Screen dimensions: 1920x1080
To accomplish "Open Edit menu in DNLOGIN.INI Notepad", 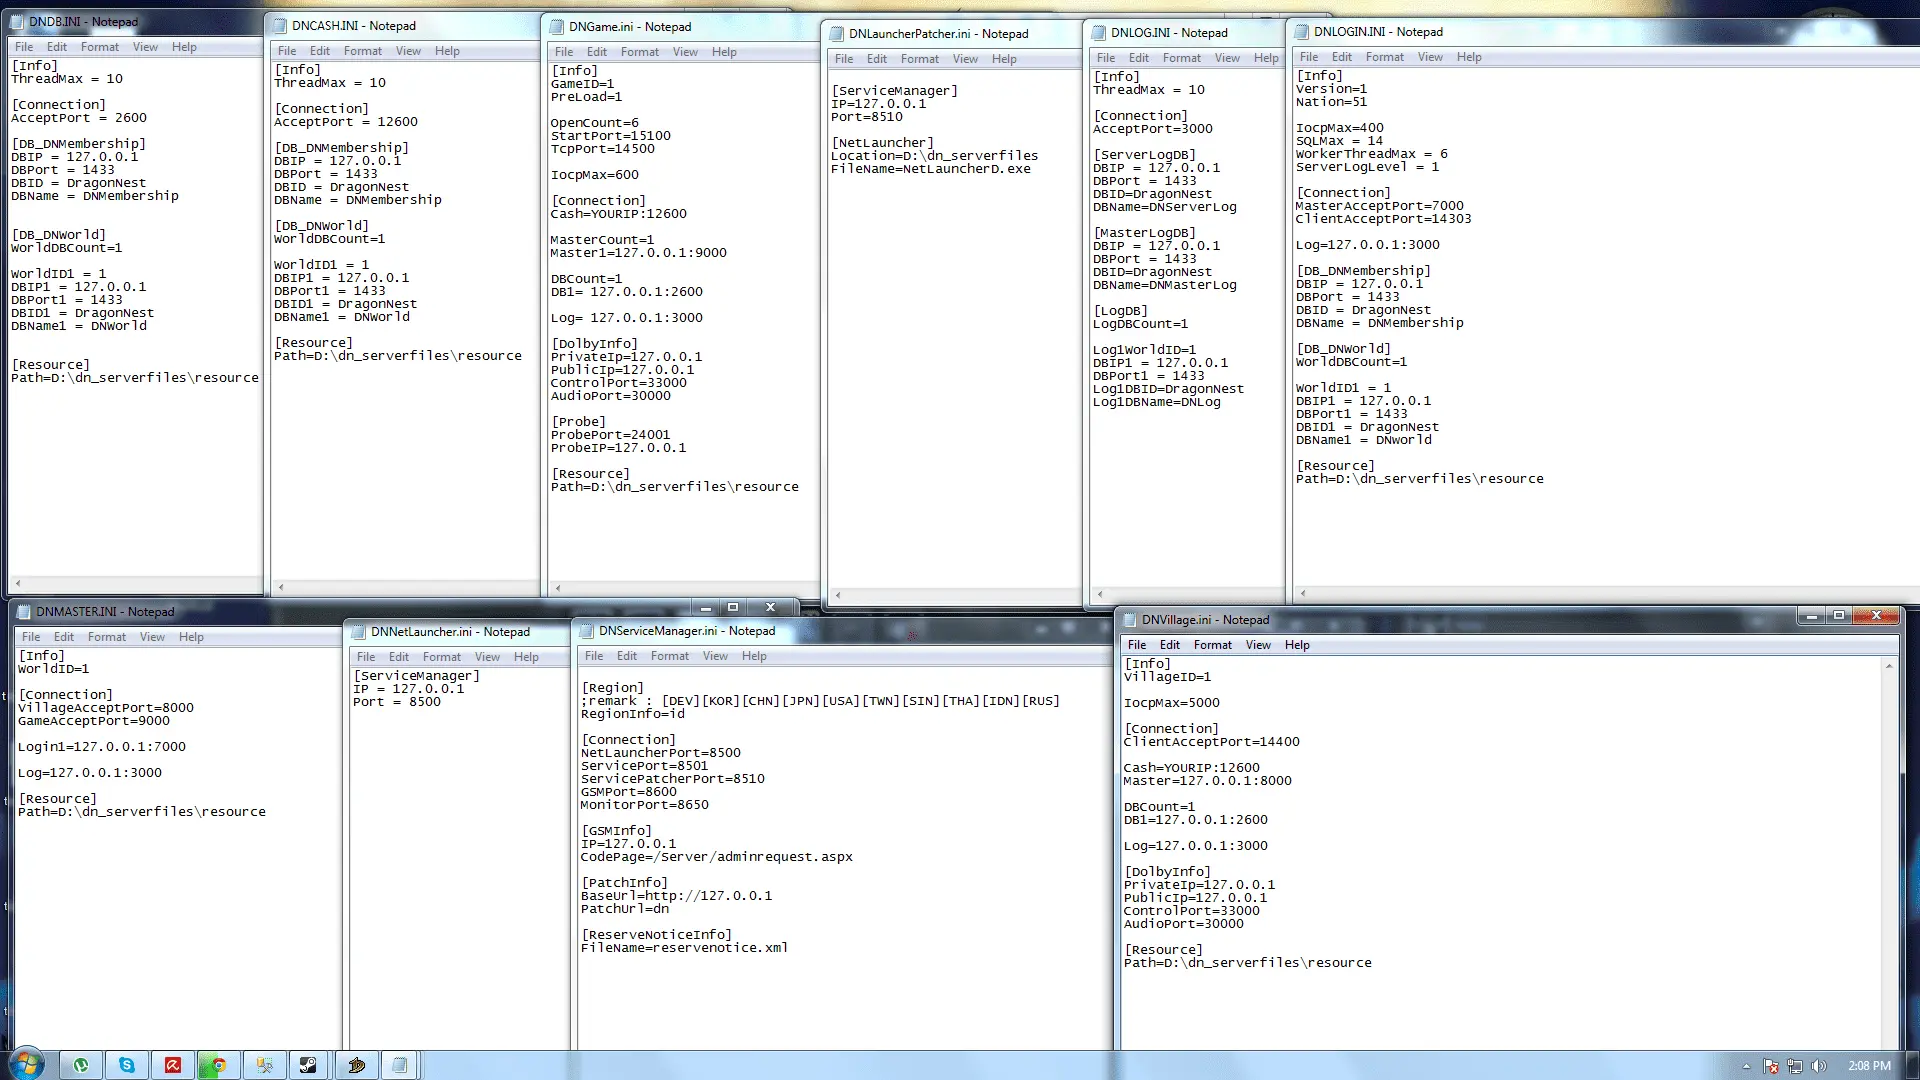I will coord(1341,57).
